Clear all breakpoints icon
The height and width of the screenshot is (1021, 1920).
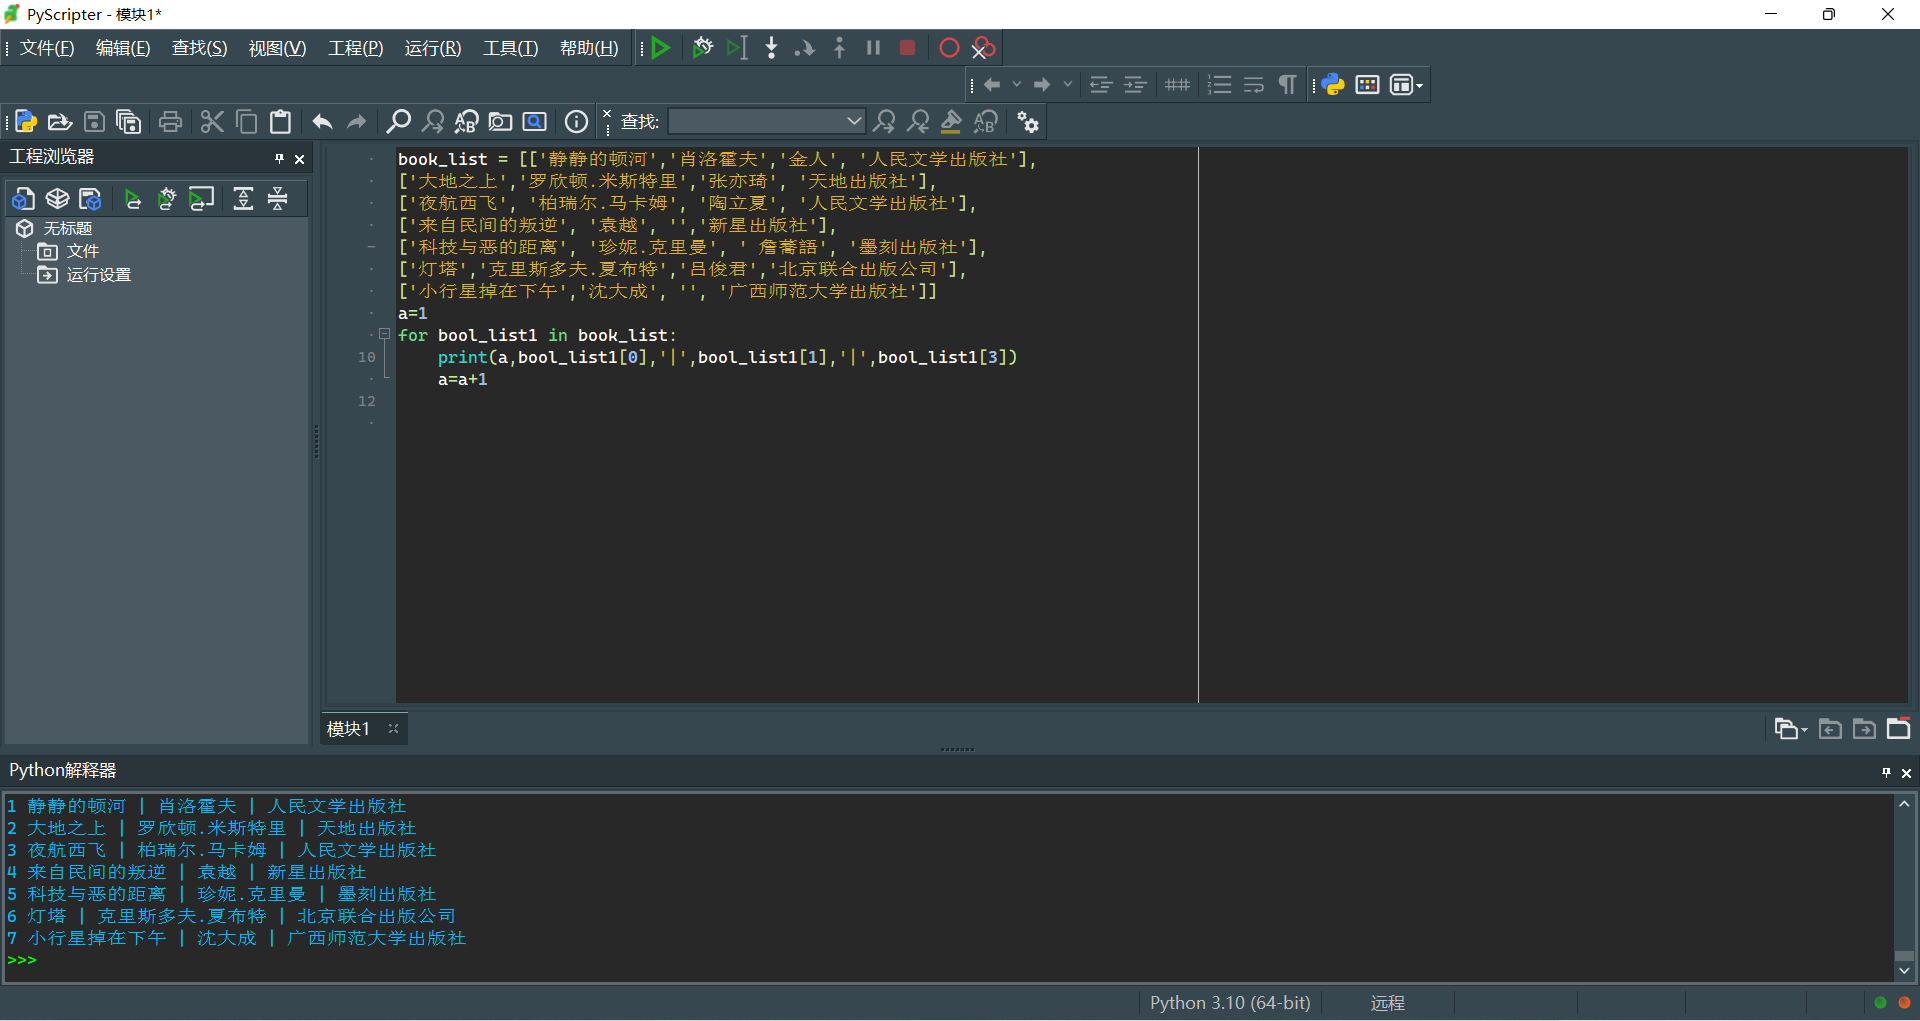tap(983, 48)
